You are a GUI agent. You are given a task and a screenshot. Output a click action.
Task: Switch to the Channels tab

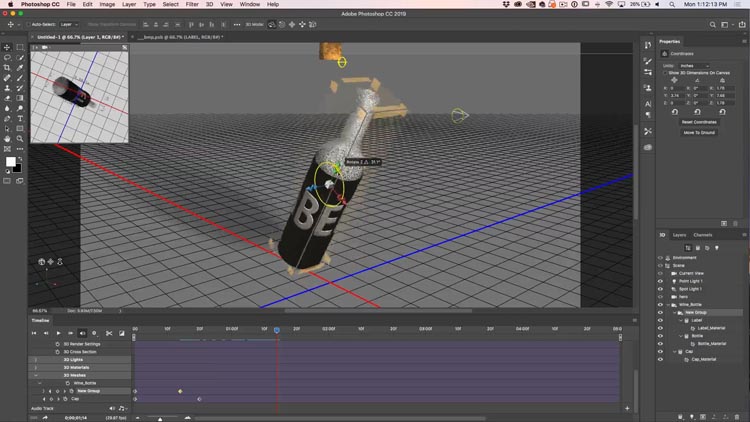click(703, 235)
